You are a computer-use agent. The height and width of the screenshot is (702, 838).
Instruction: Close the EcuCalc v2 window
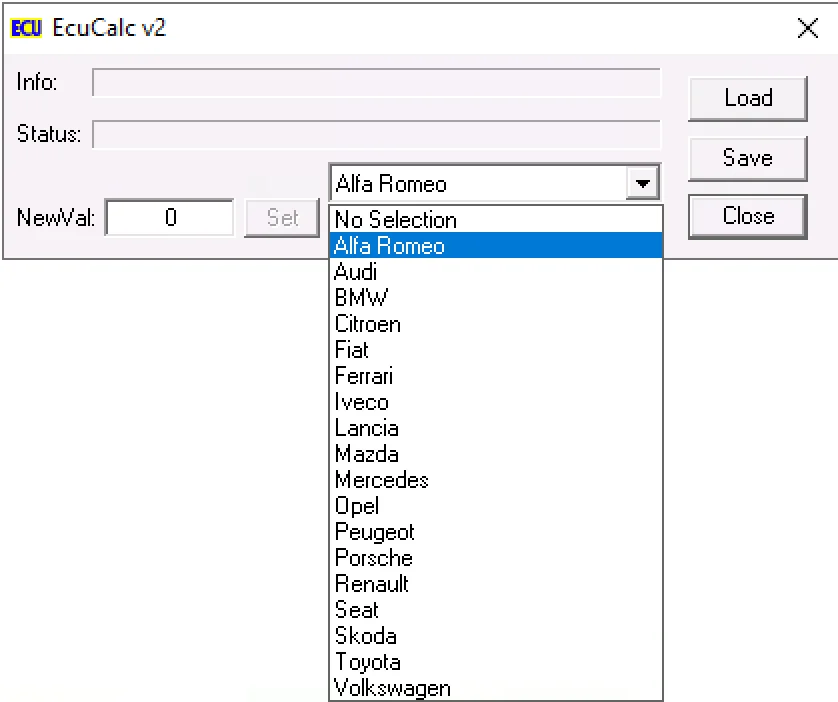coord(808,28)
